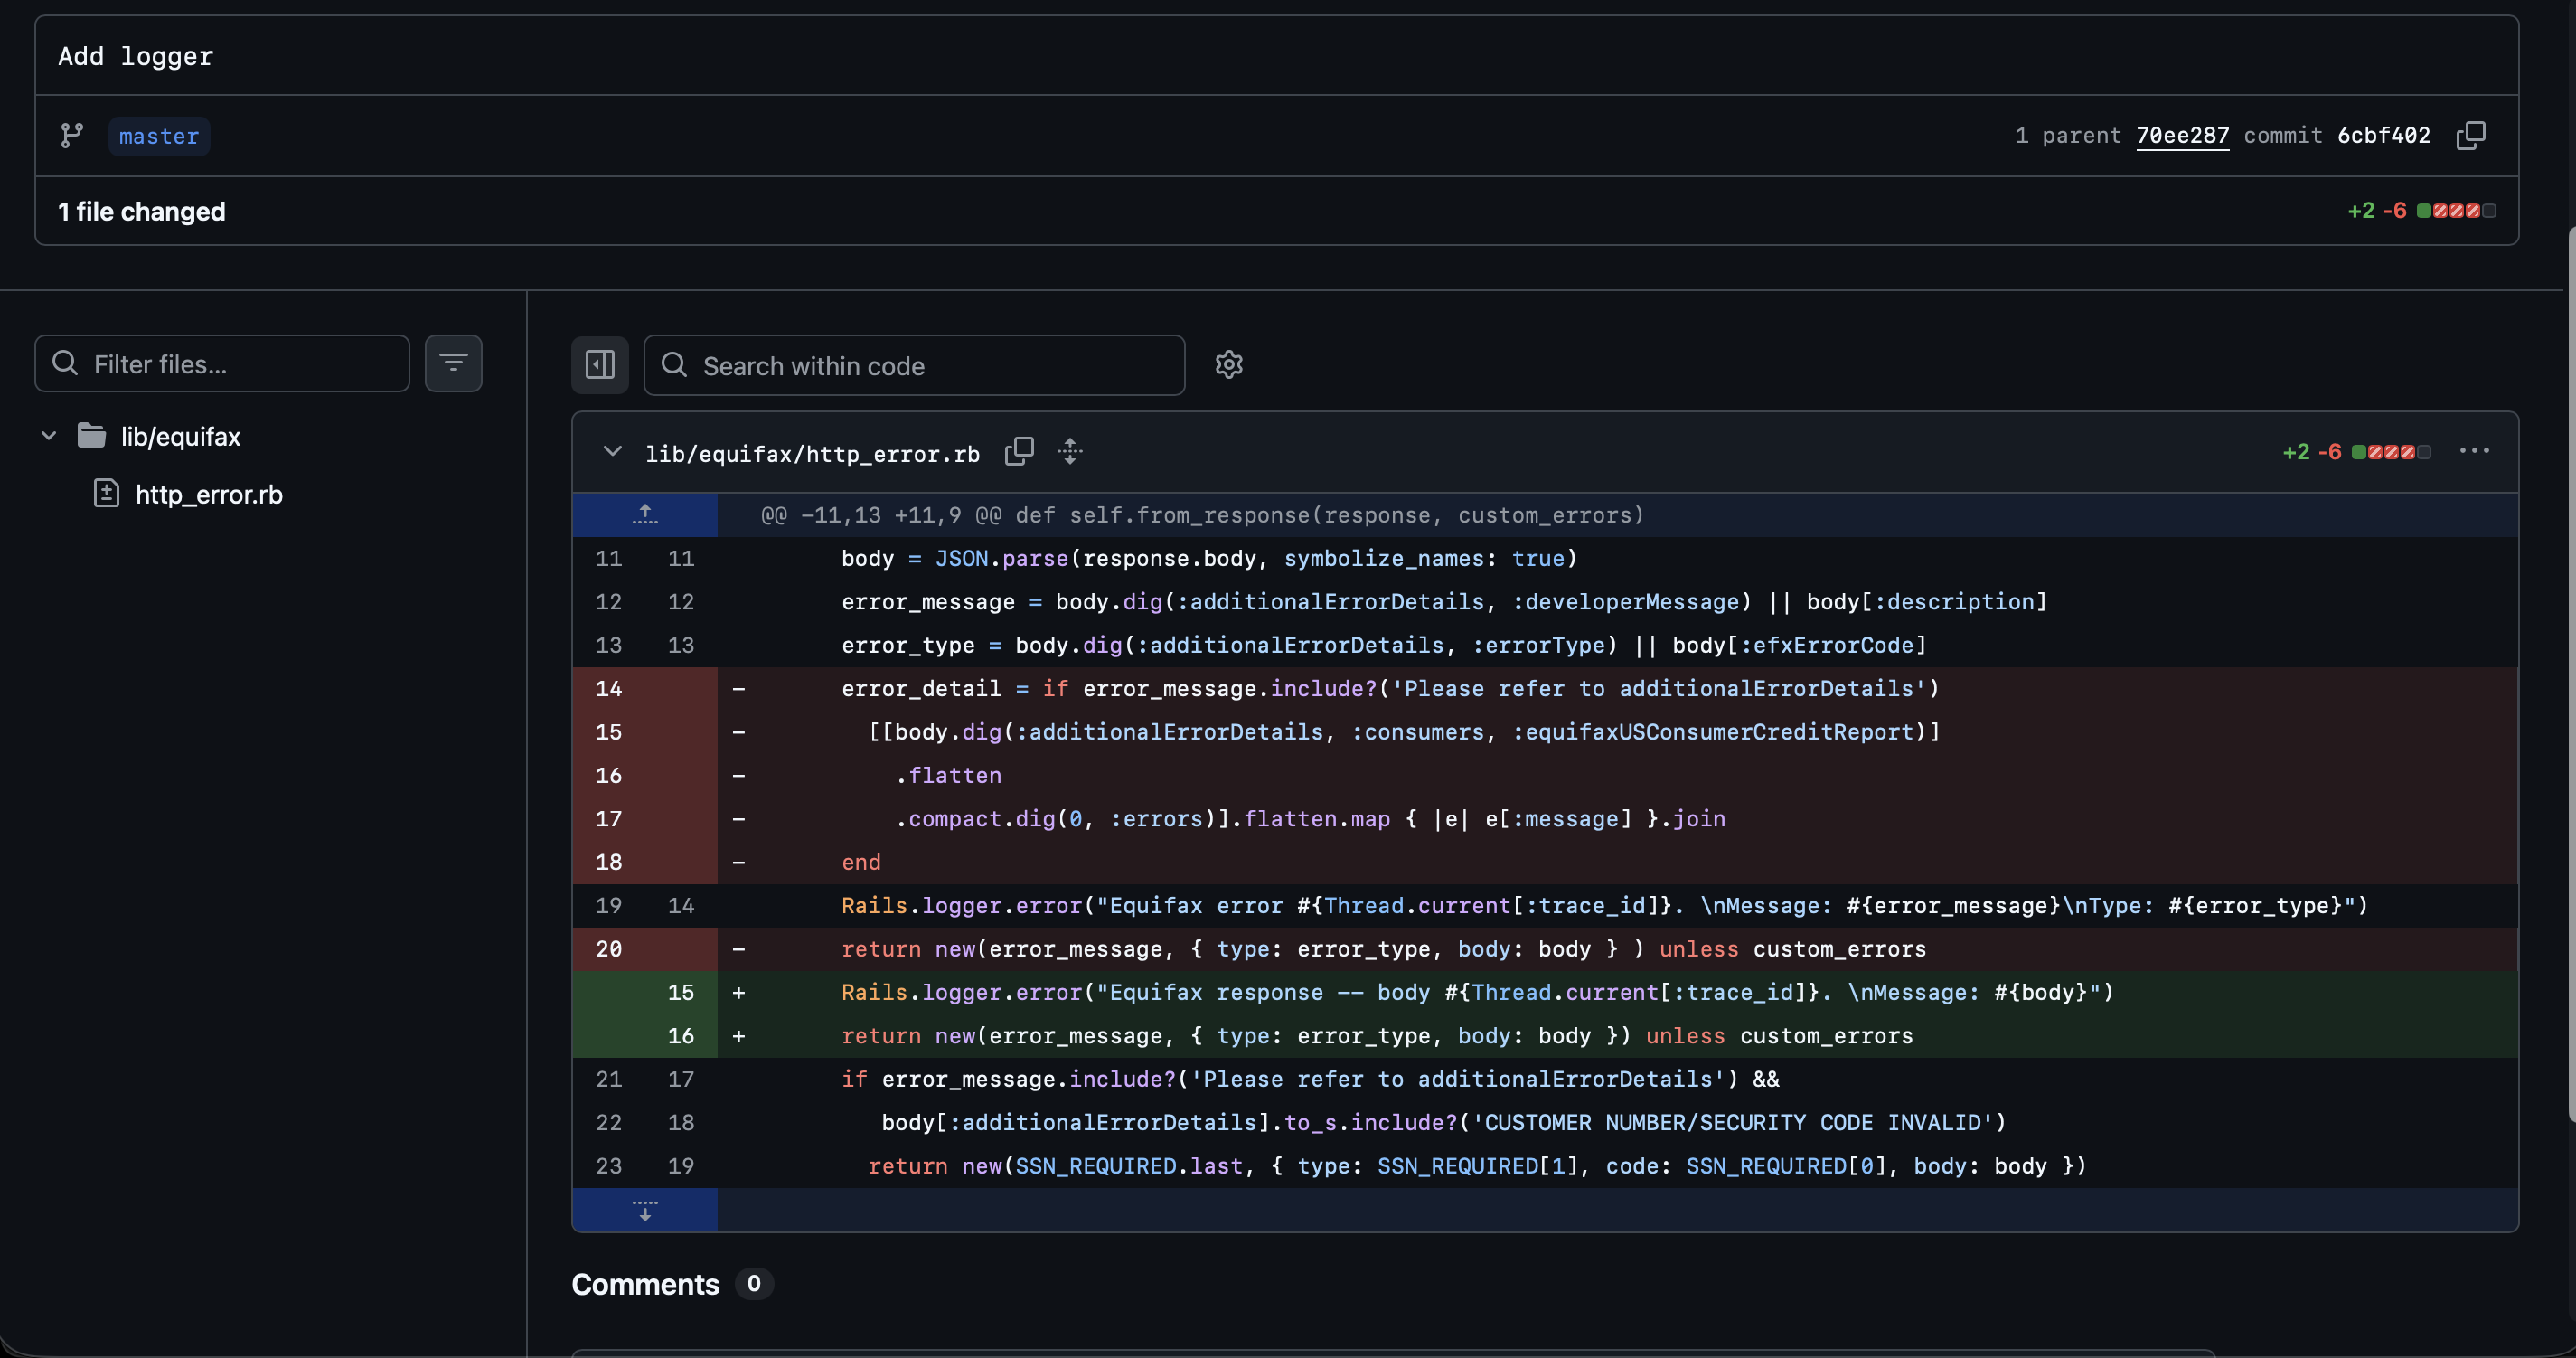Open the file filter options button

[453, 363]
